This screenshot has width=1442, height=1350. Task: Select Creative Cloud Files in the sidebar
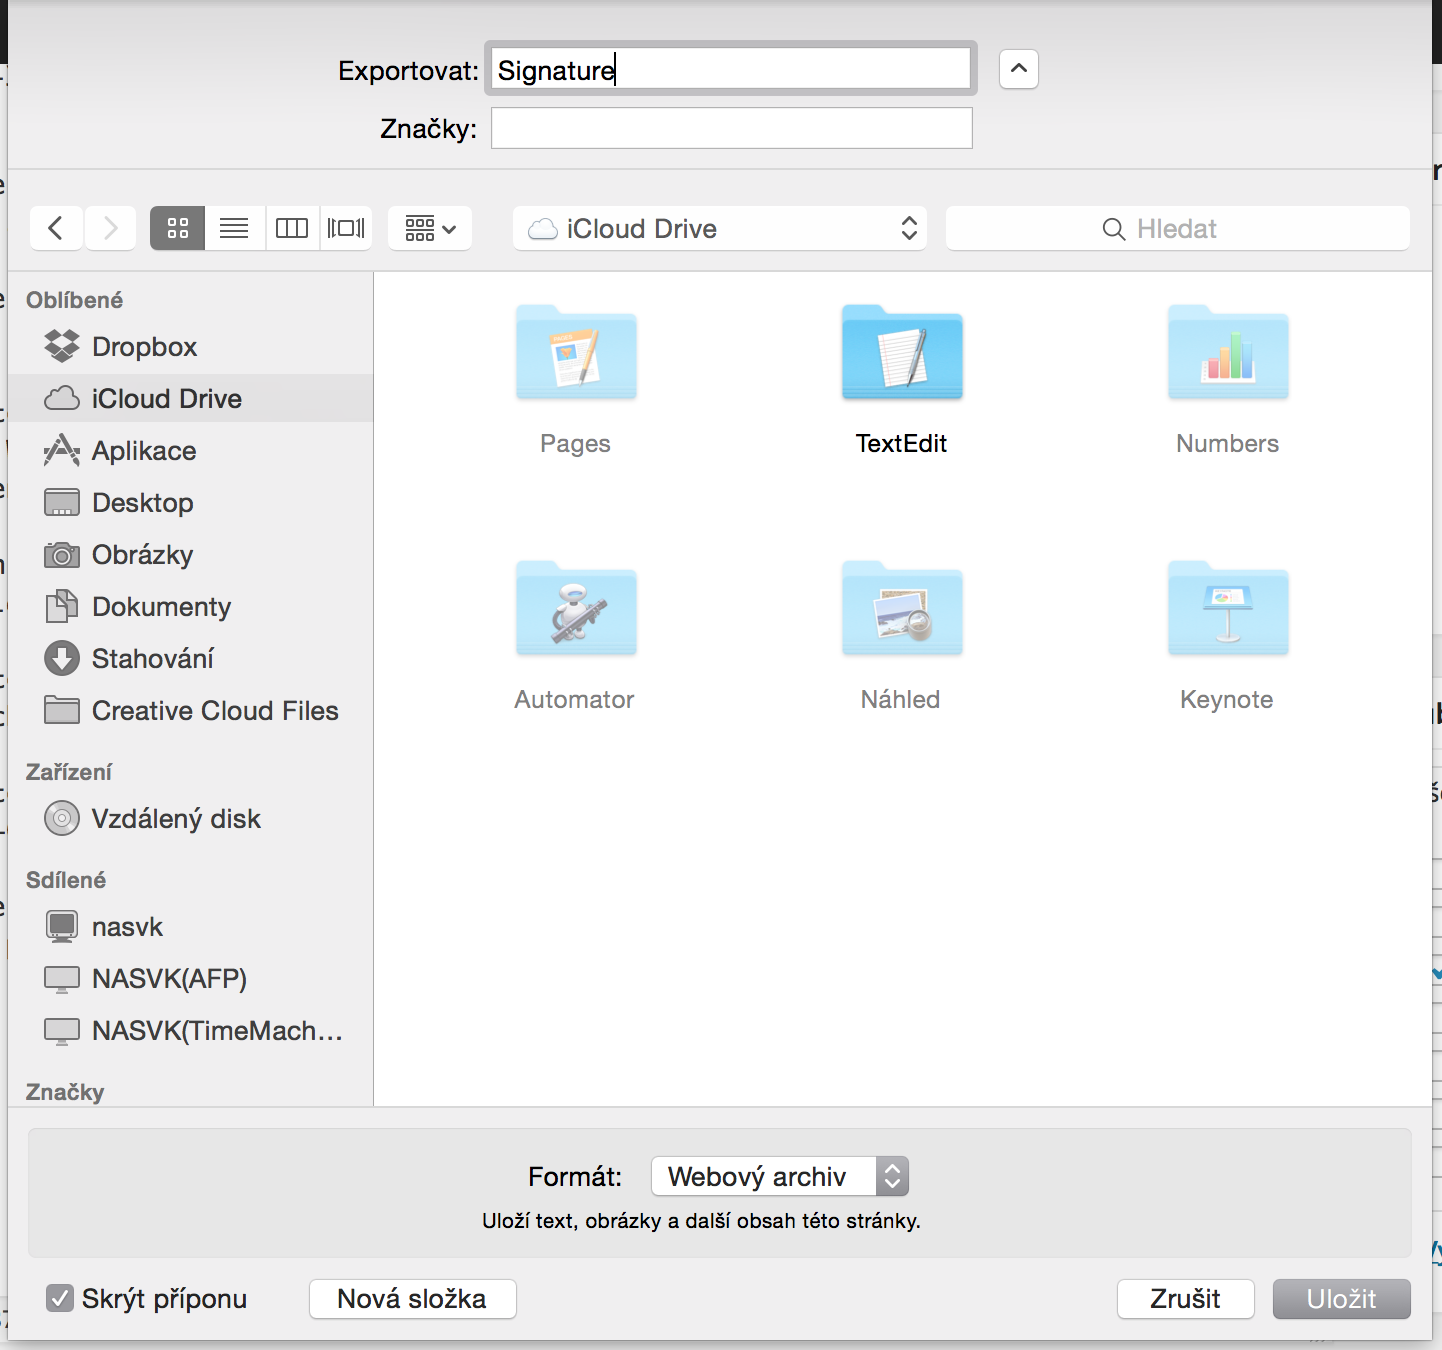tap(190, 710)
